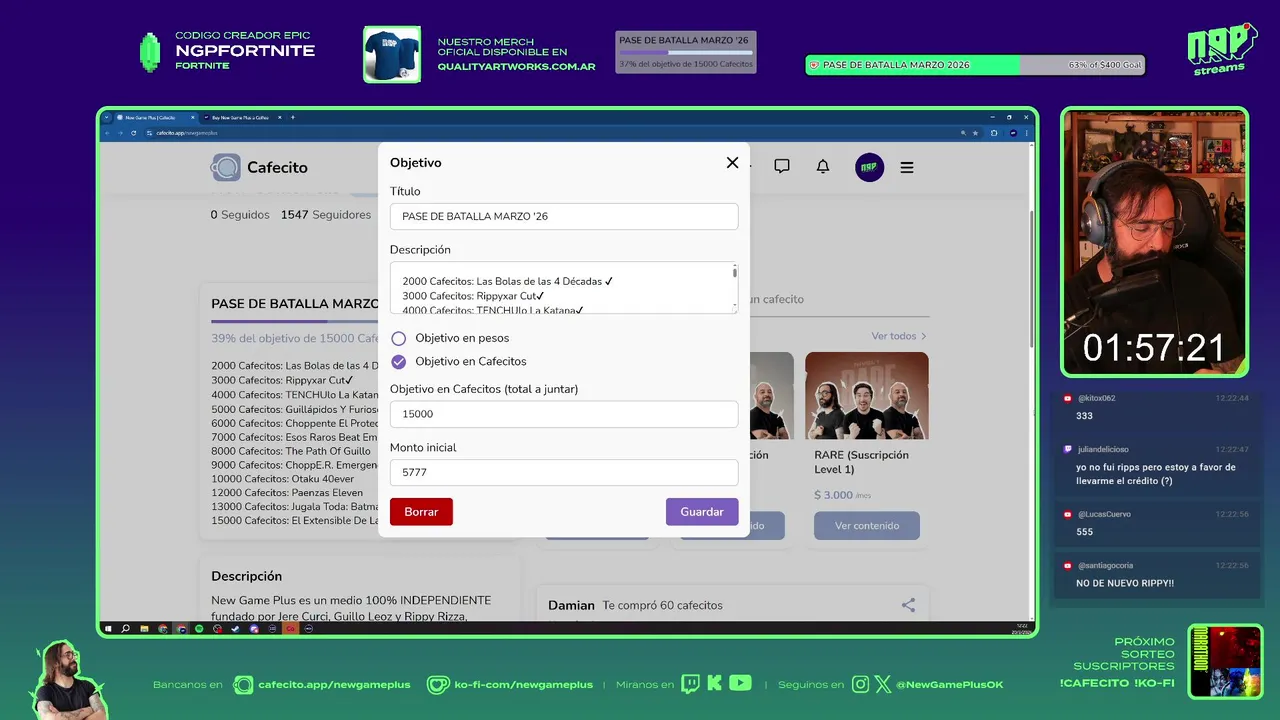
Task: Click the RARE subscription thumbnail image
Action: click(867, 396)
